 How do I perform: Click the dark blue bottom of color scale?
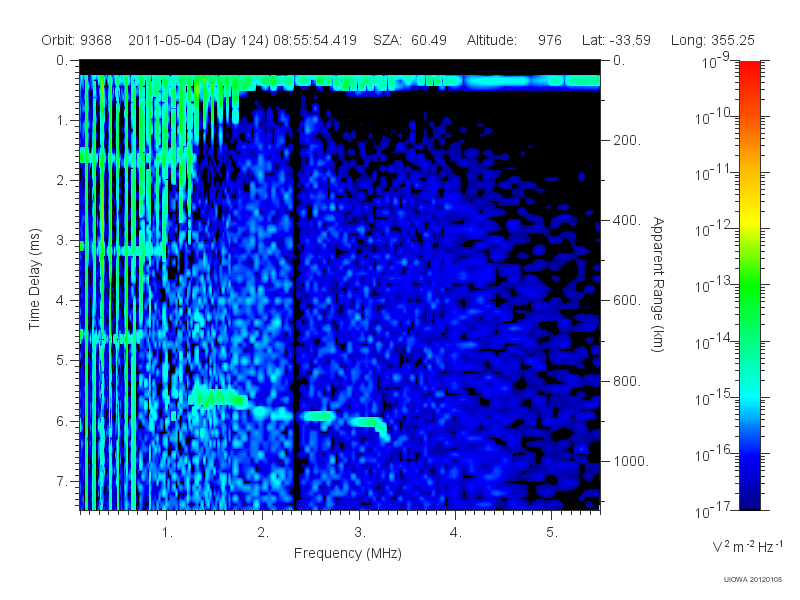[x=749, y=497]
